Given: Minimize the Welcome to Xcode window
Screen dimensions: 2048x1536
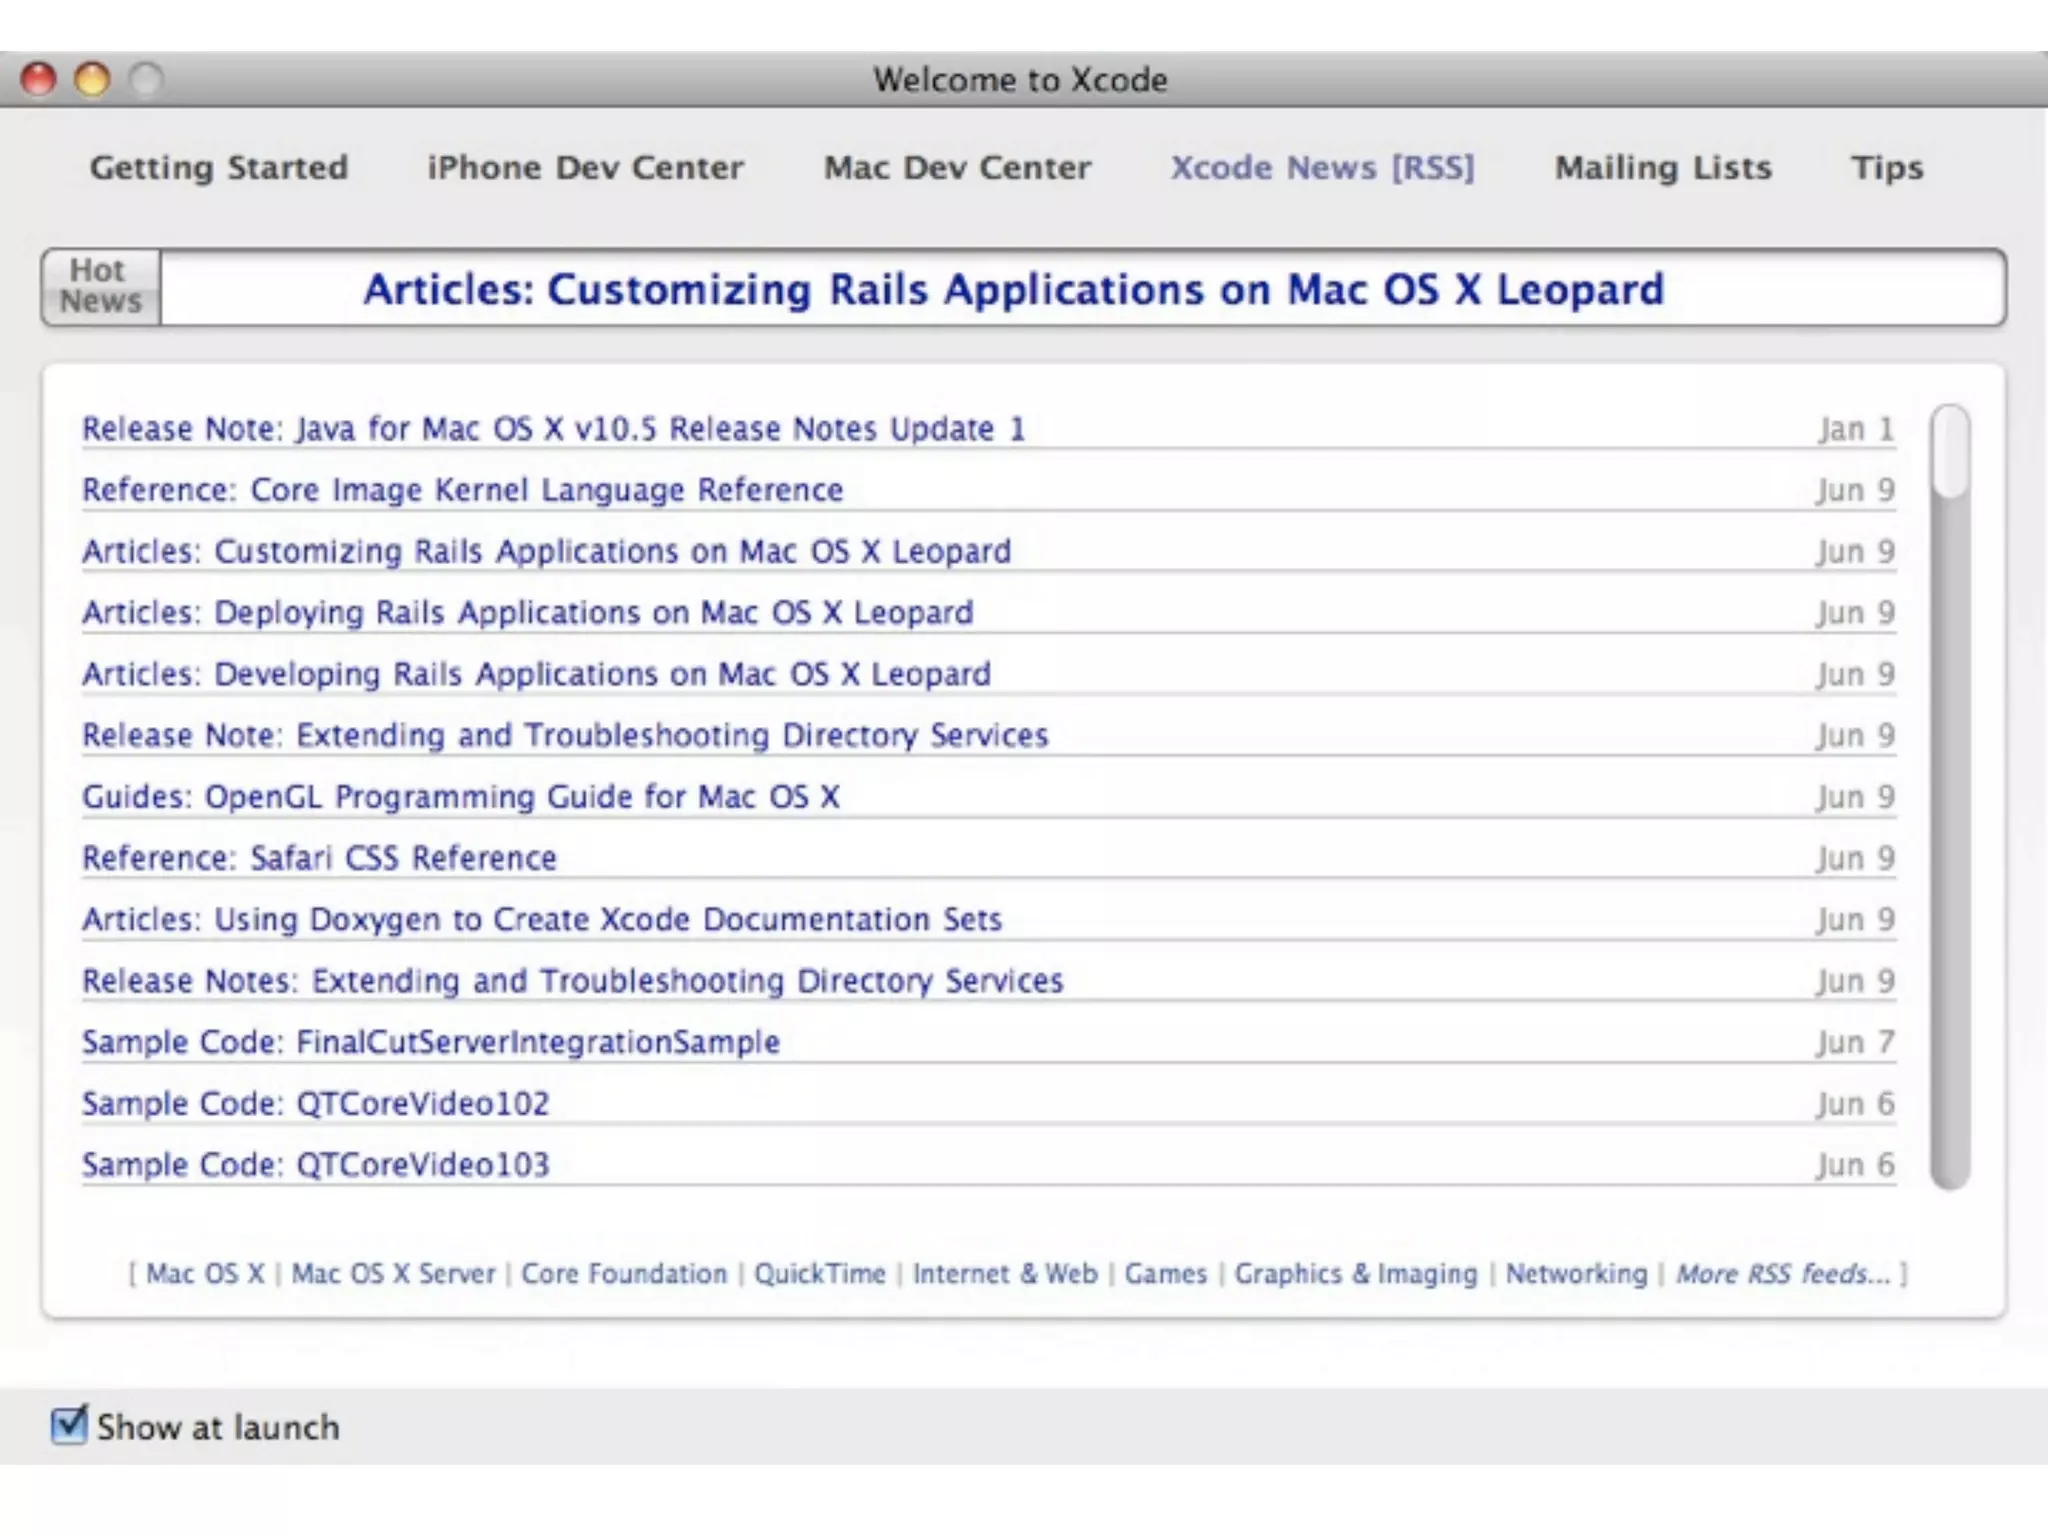Looking at the screenshot, I should click(x=93, y=79).
